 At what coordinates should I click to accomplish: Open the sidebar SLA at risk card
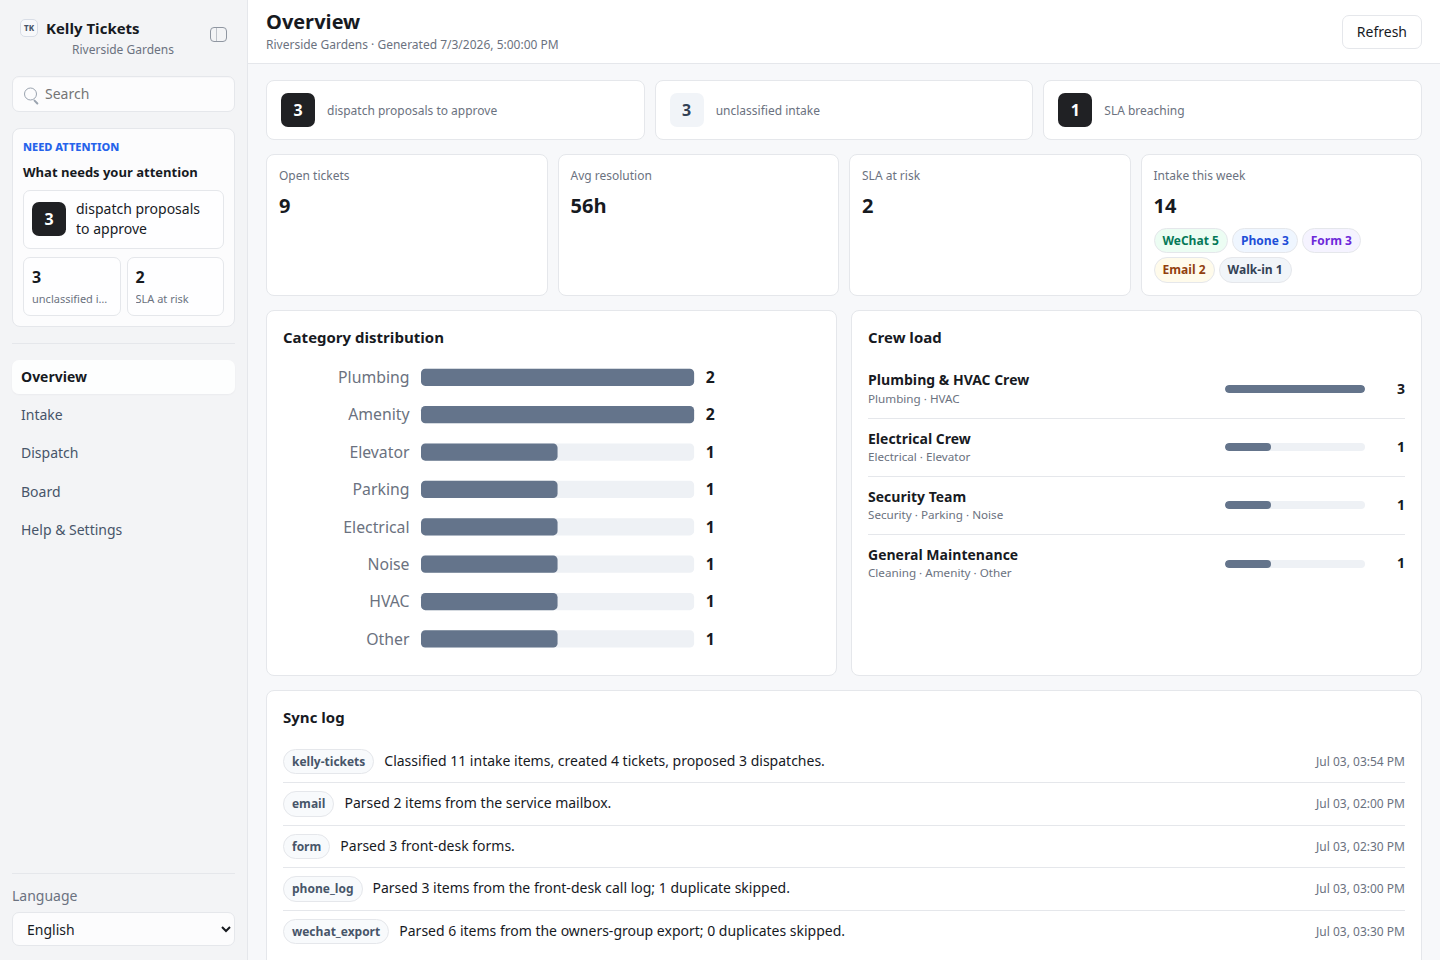tap(175, 286)
